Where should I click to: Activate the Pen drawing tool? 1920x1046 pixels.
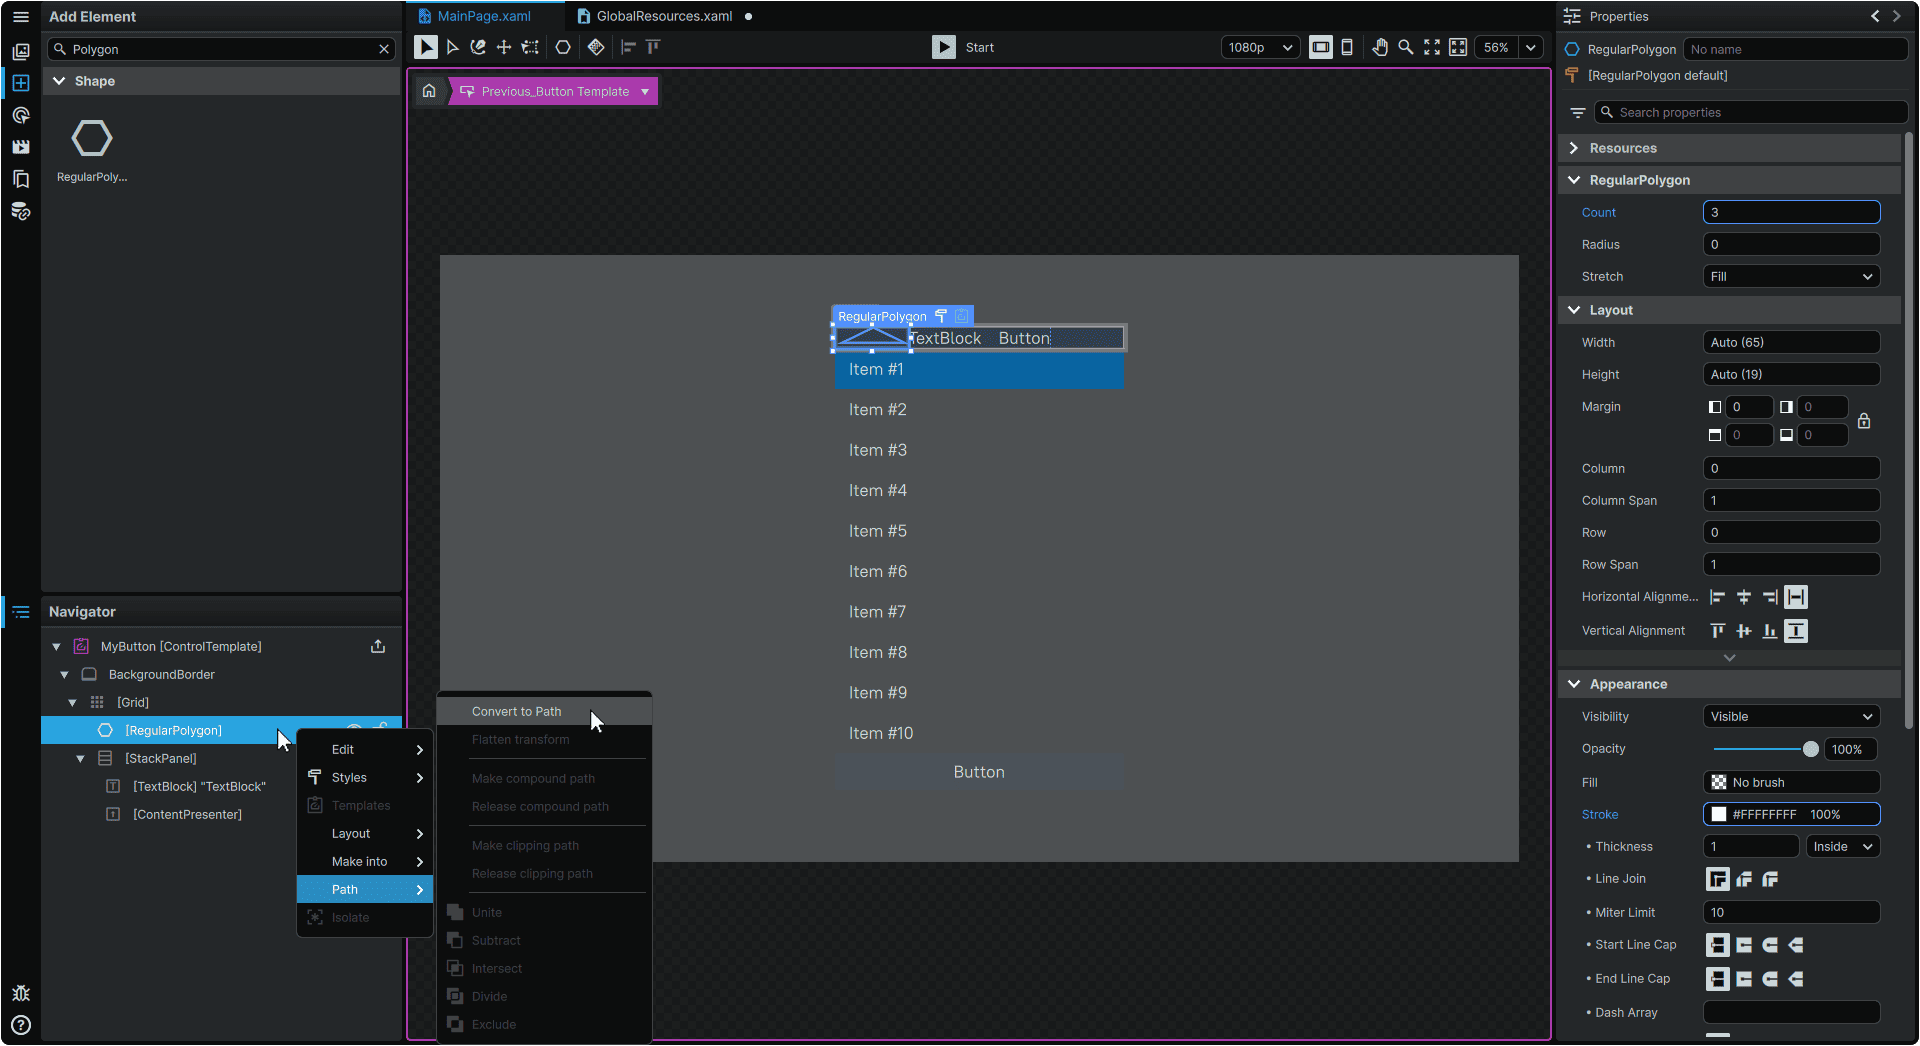click(478, 47)
